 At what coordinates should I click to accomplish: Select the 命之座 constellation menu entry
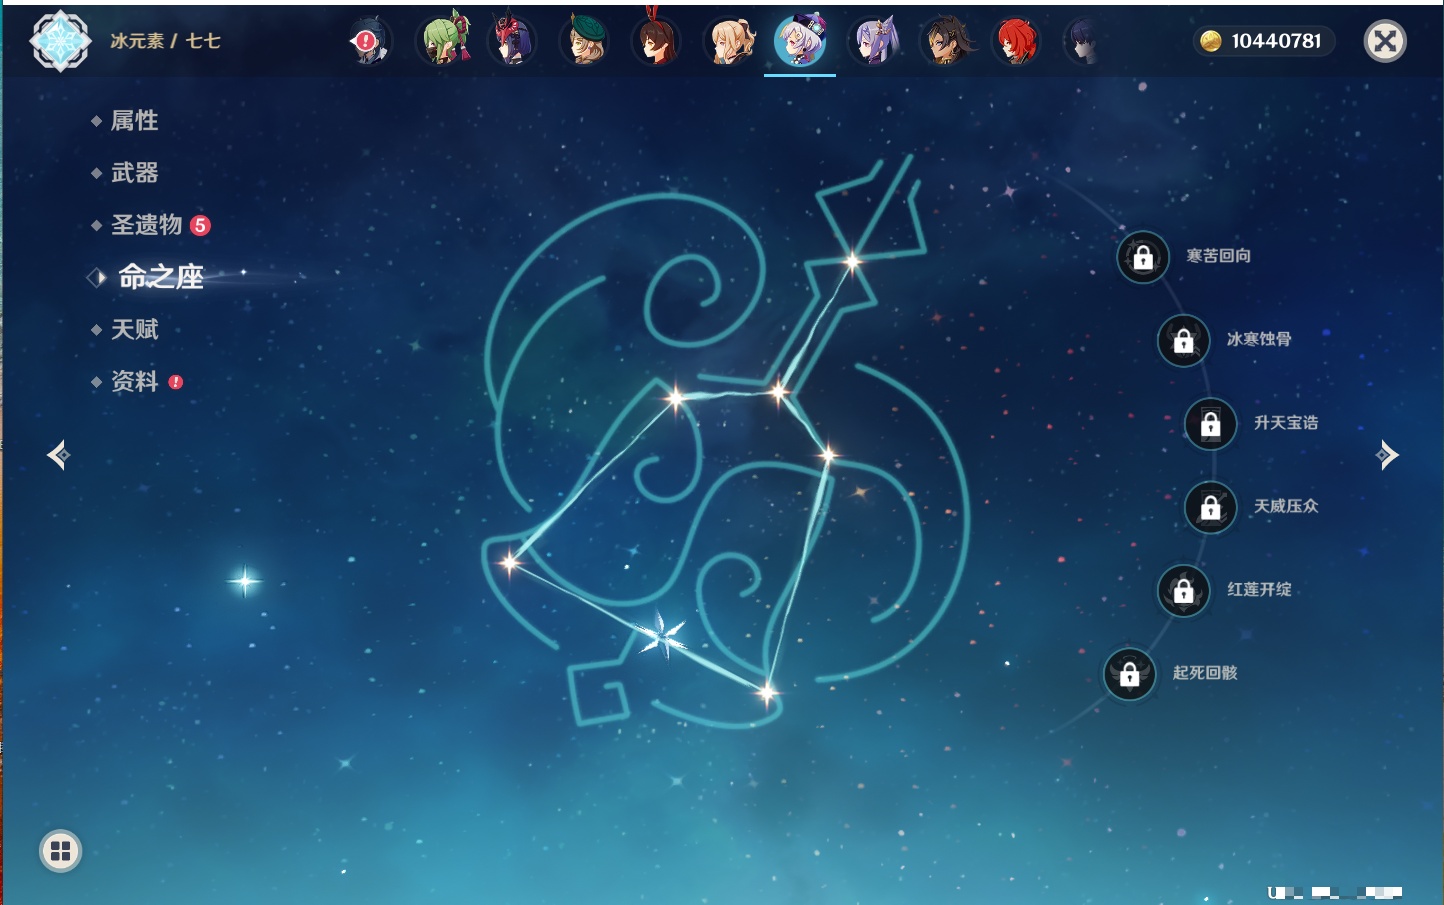point(160,277)
